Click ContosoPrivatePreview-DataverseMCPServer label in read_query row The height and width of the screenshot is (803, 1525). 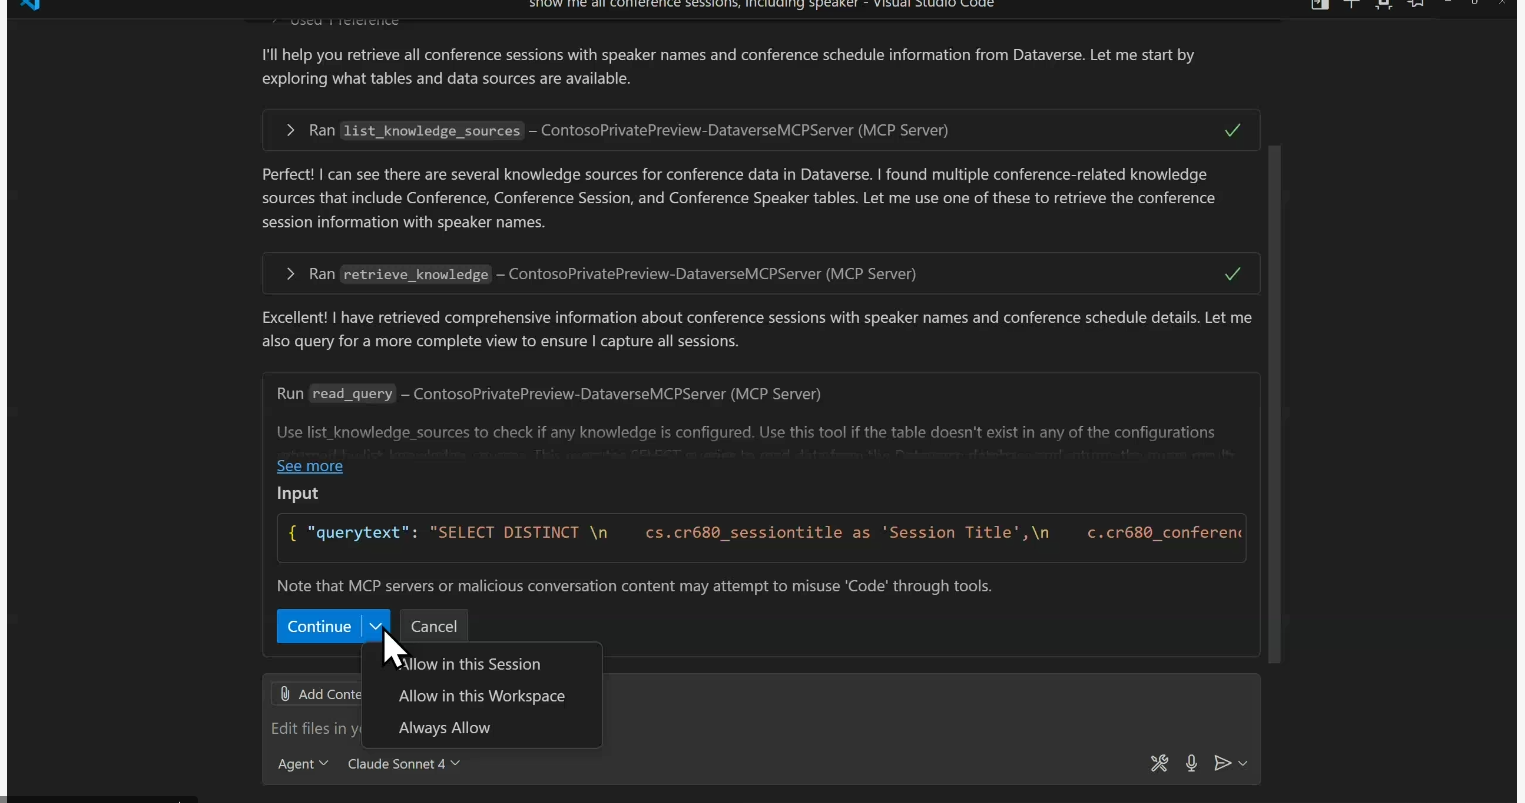pos(617,394)
